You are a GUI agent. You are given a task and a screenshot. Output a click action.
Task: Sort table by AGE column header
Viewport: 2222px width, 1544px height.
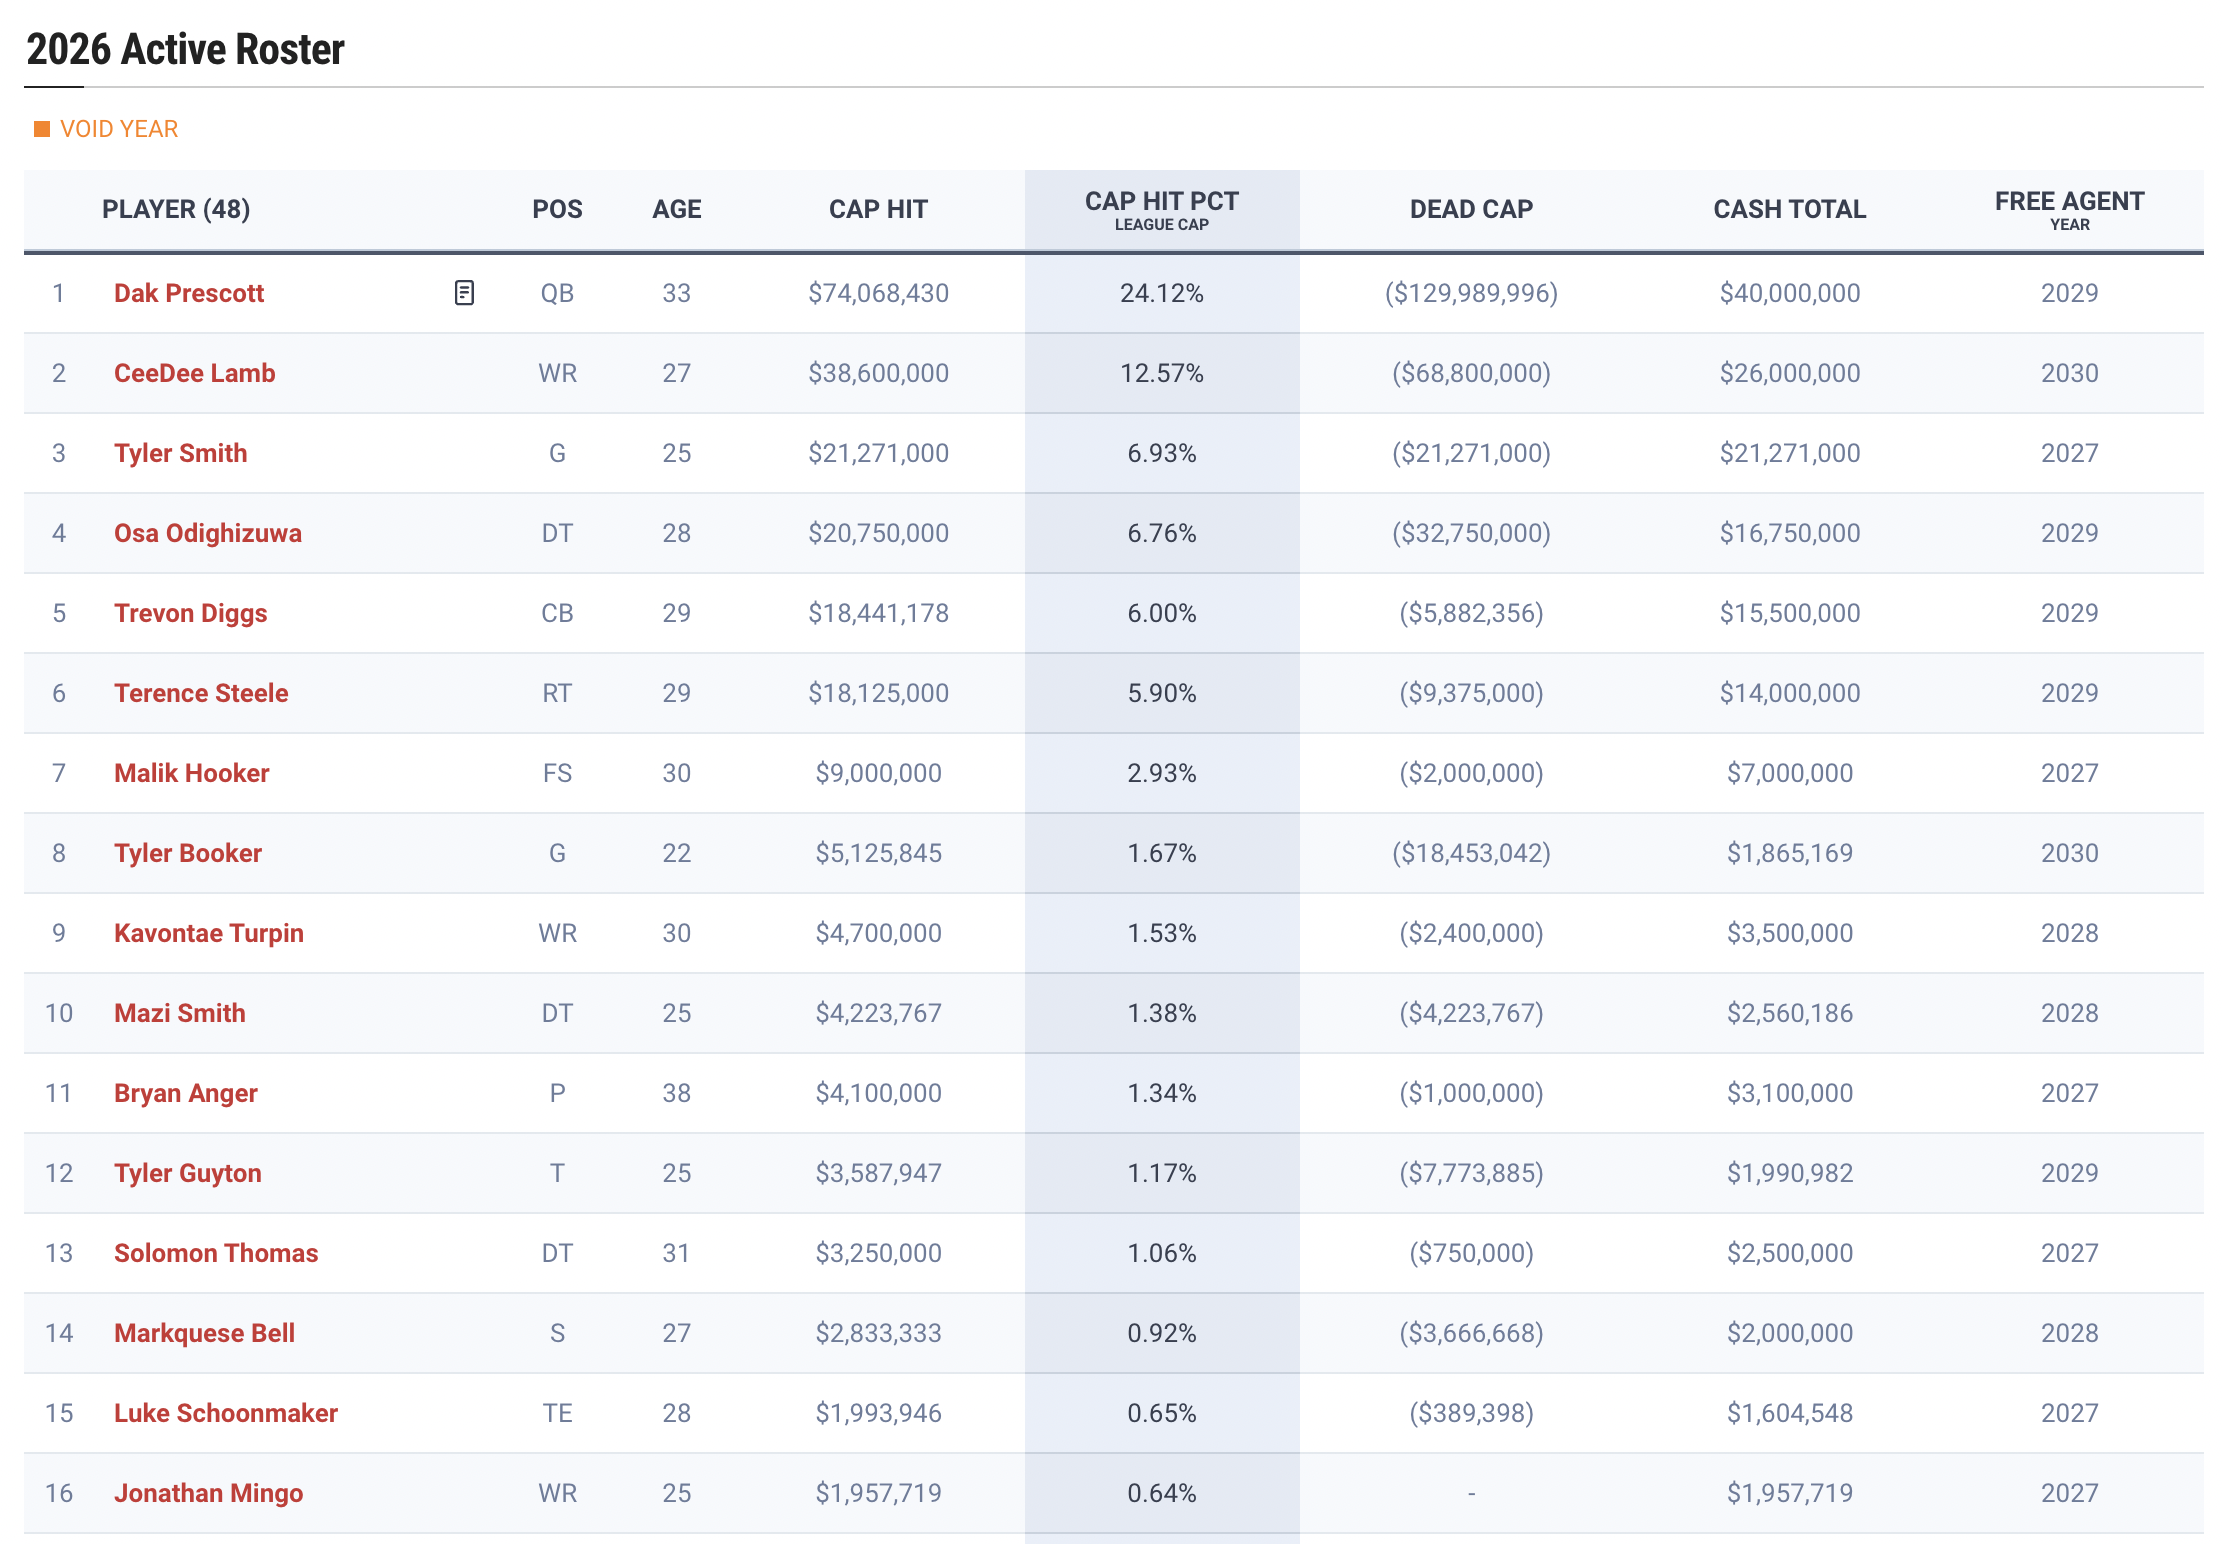(677, 209)
